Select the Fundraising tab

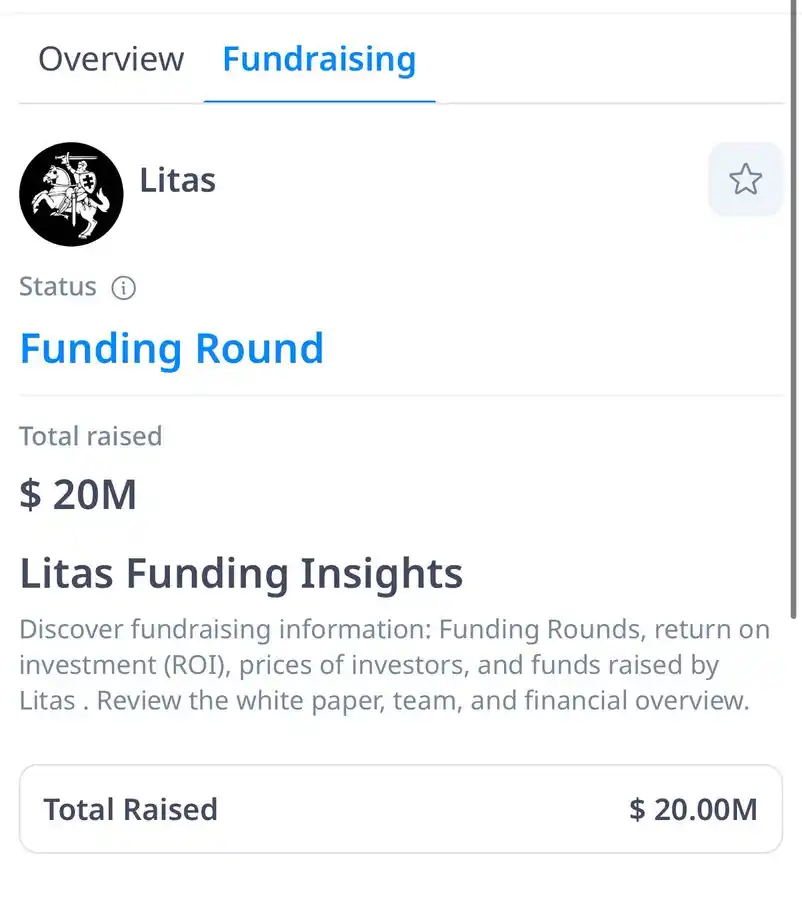tap(319, 59)
